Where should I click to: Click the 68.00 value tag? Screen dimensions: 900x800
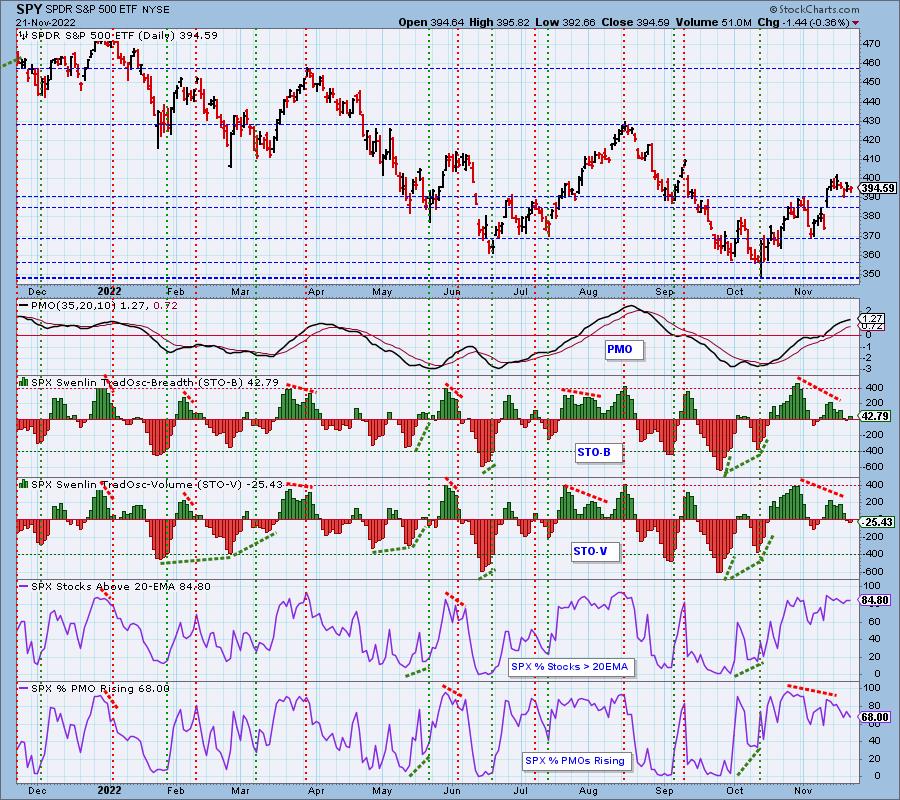(875, 717)
